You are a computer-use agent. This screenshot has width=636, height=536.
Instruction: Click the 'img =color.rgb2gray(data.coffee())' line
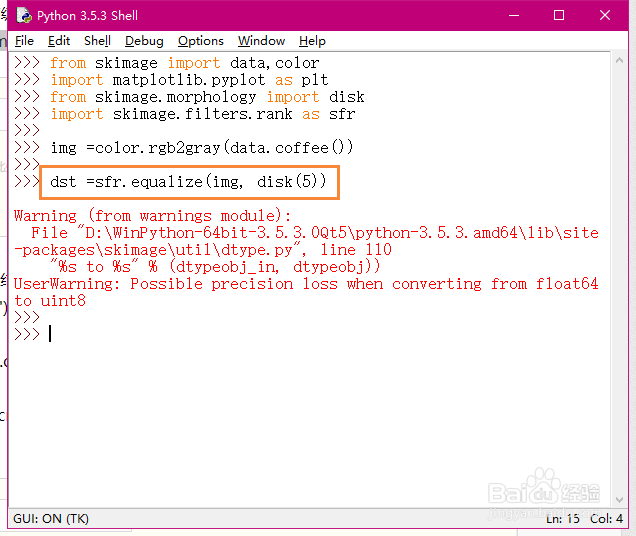coord(202,148)
